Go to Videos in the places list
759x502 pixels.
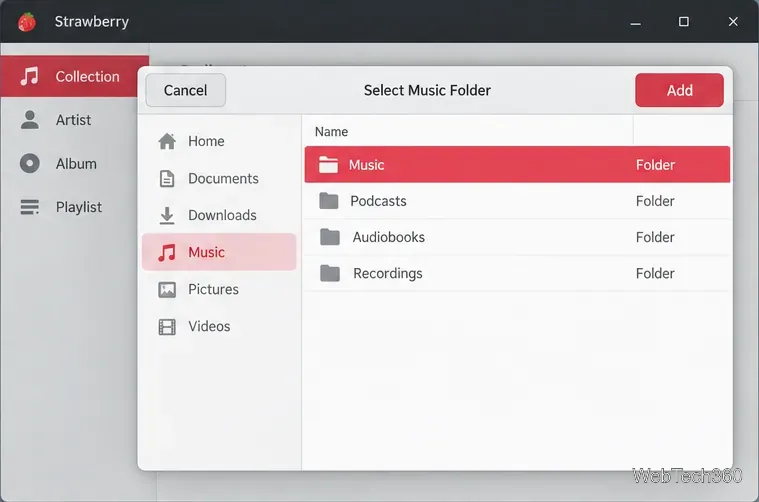[x=219, y=326]
